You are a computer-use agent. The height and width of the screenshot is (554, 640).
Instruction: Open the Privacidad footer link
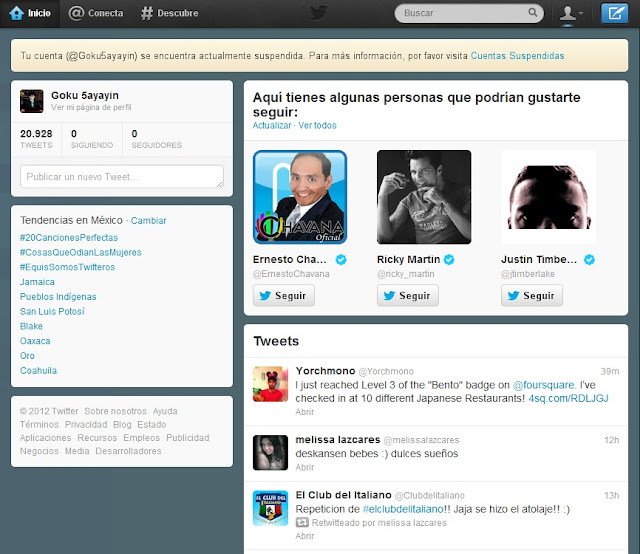pyautogui.click(x=86, y=425)
